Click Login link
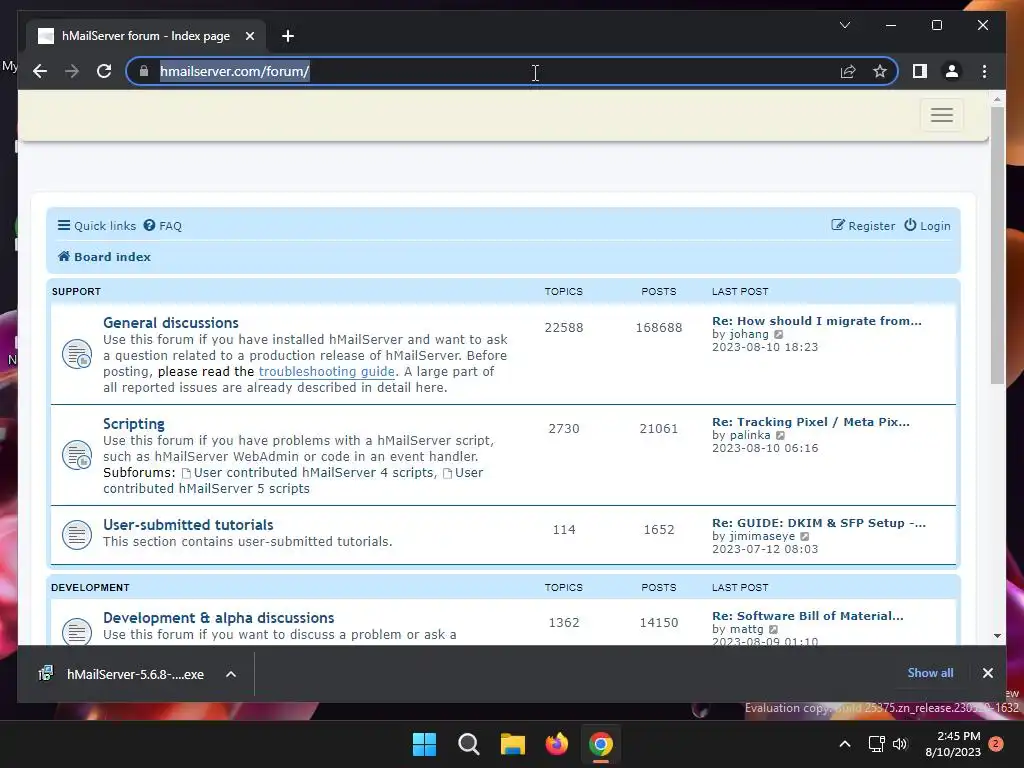This screenshot has width=1024, height=768. (927, 226)
